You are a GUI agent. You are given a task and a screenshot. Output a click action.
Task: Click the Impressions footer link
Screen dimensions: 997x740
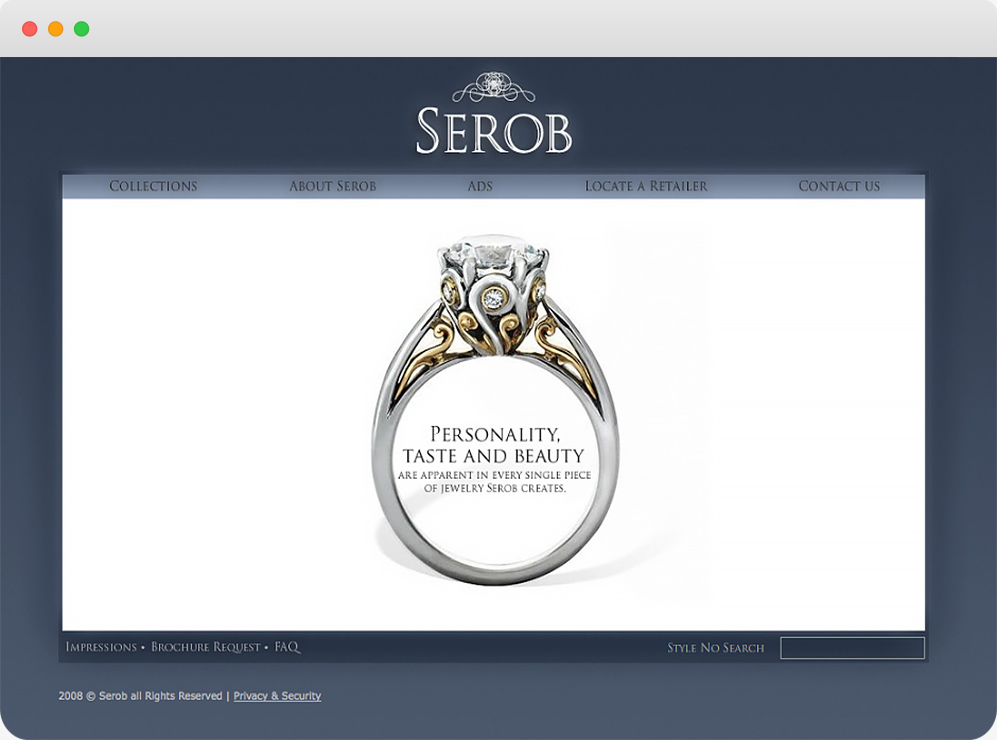click(x=101, y=647)
